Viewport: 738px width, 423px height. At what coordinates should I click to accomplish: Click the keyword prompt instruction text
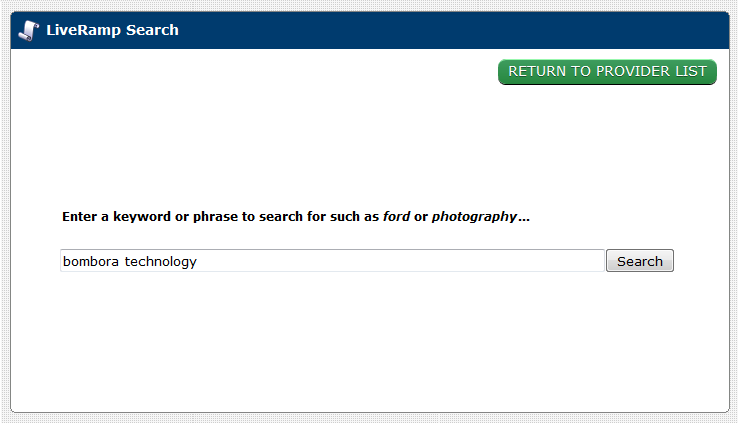pos(296,216)
